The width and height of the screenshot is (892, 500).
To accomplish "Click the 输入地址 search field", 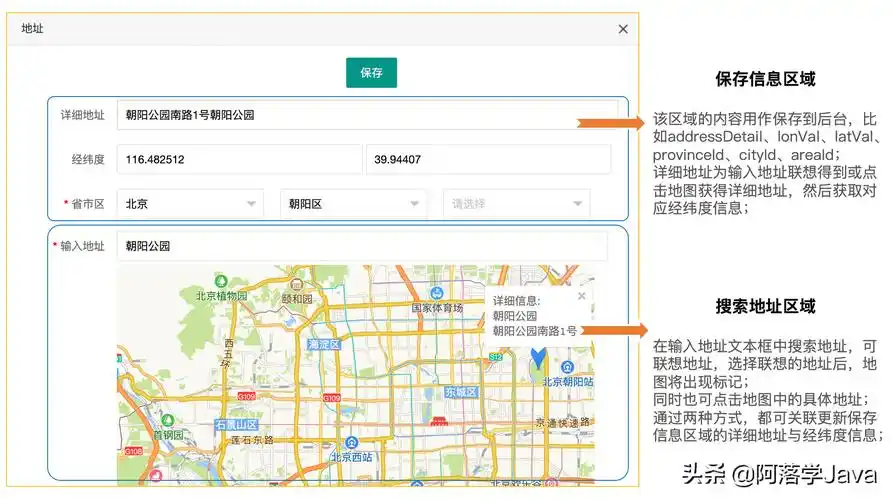I will coord(361,246).
